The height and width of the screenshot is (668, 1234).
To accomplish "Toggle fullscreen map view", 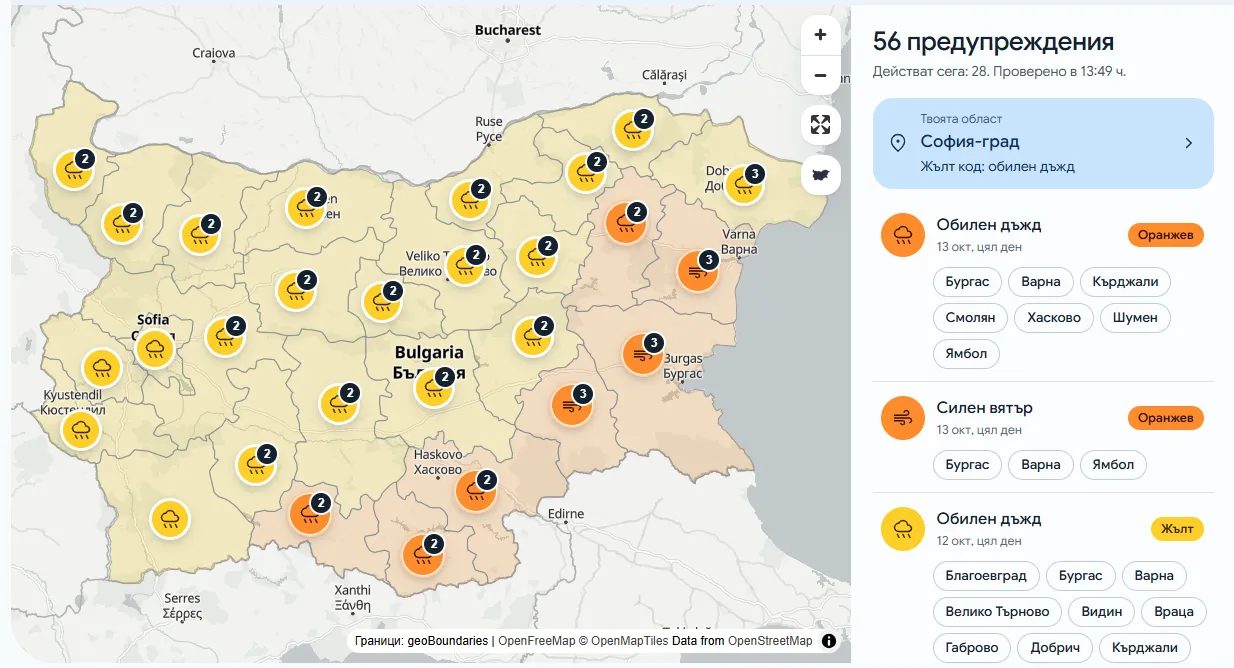I will [x=820, y=125].
